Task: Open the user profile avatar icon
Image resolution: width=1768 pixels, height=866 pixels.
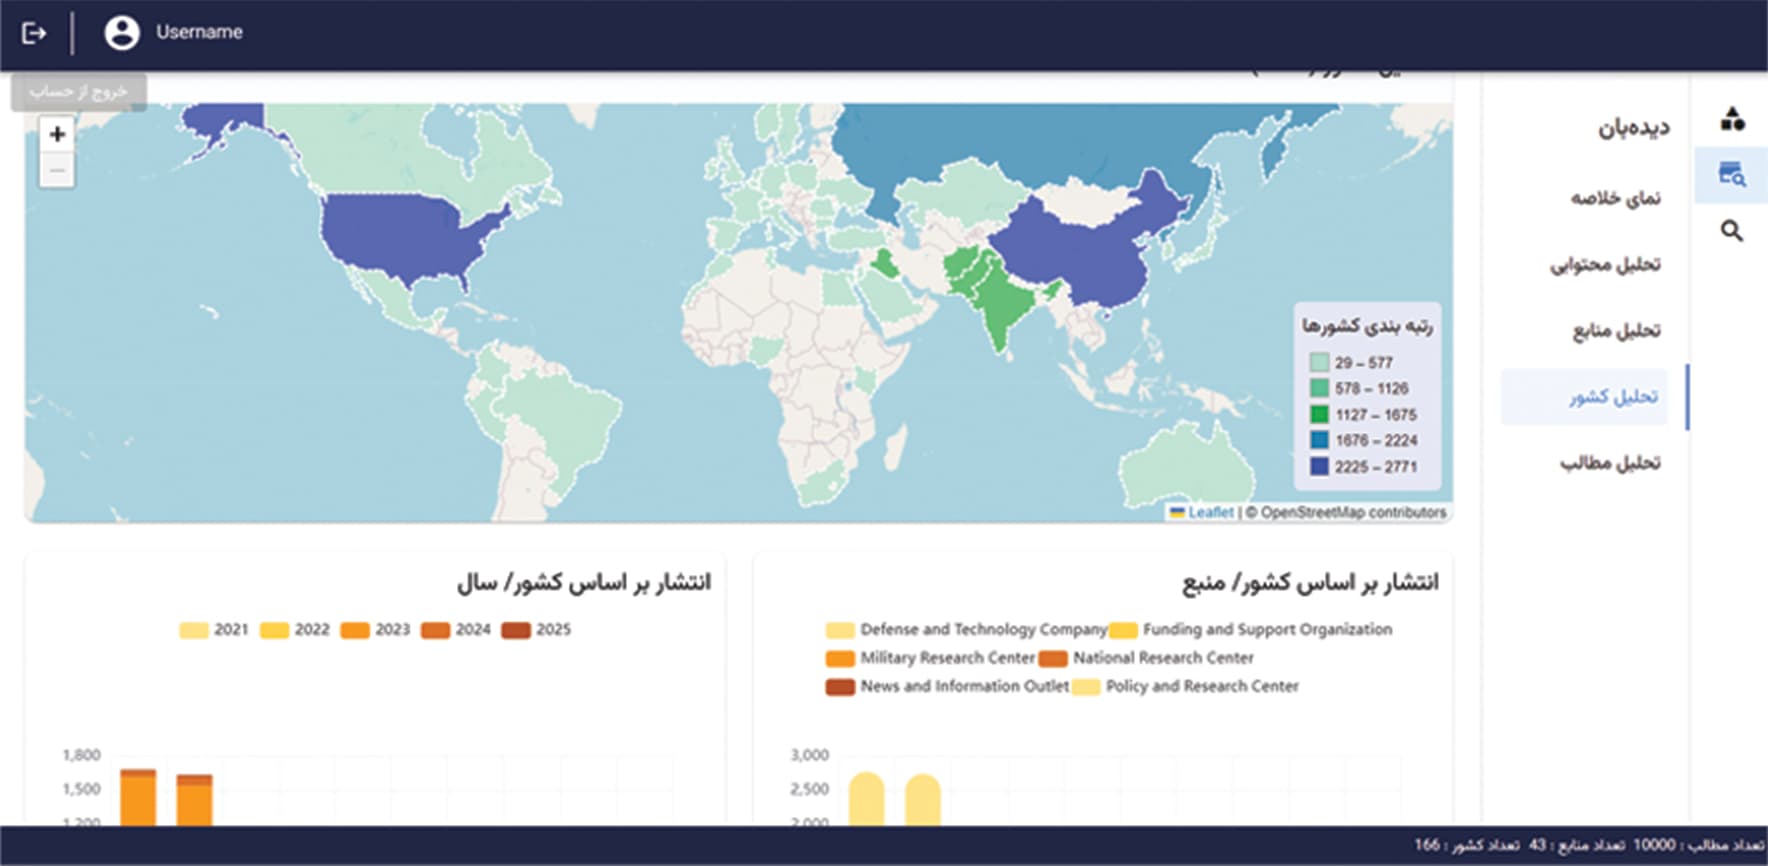Action: (x=122, y=33)
